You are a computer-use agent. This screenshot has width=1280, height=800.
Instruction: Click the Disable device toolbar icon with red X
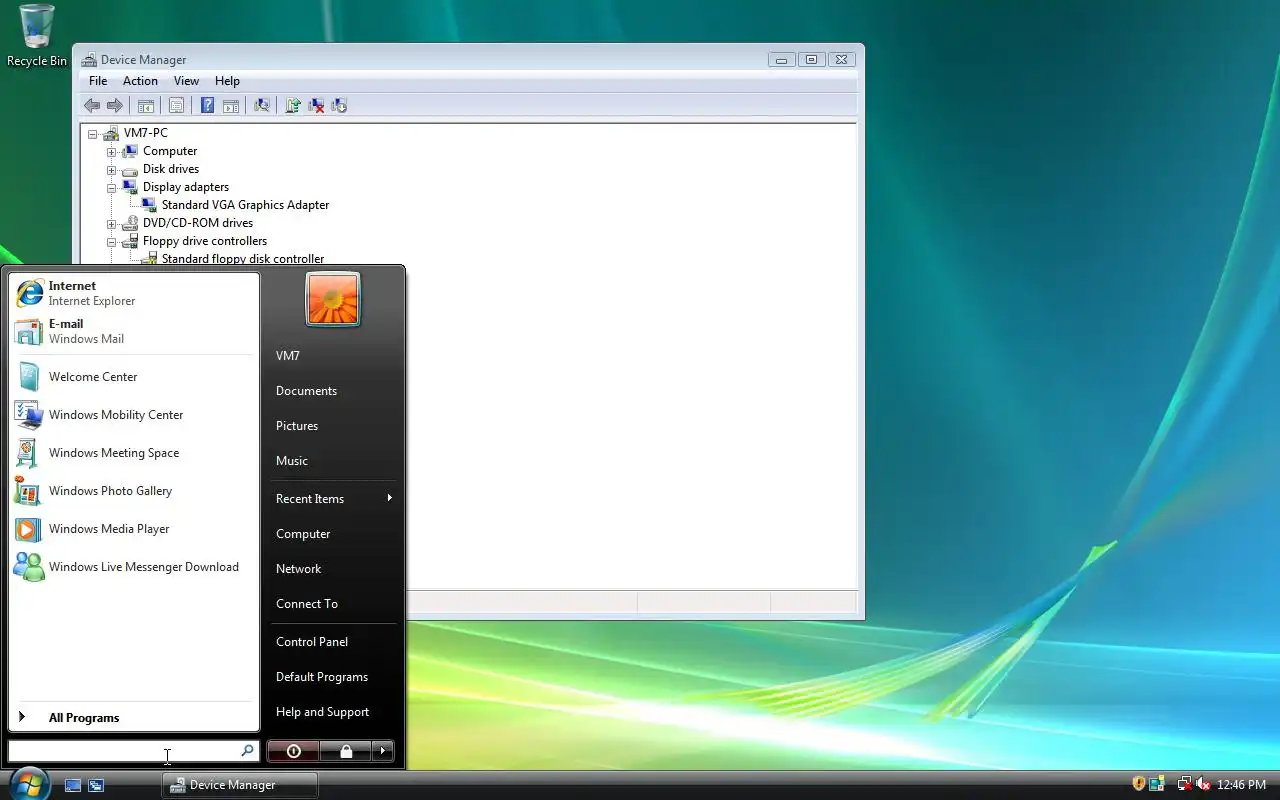pyautogui.click(x=316, y=105)
